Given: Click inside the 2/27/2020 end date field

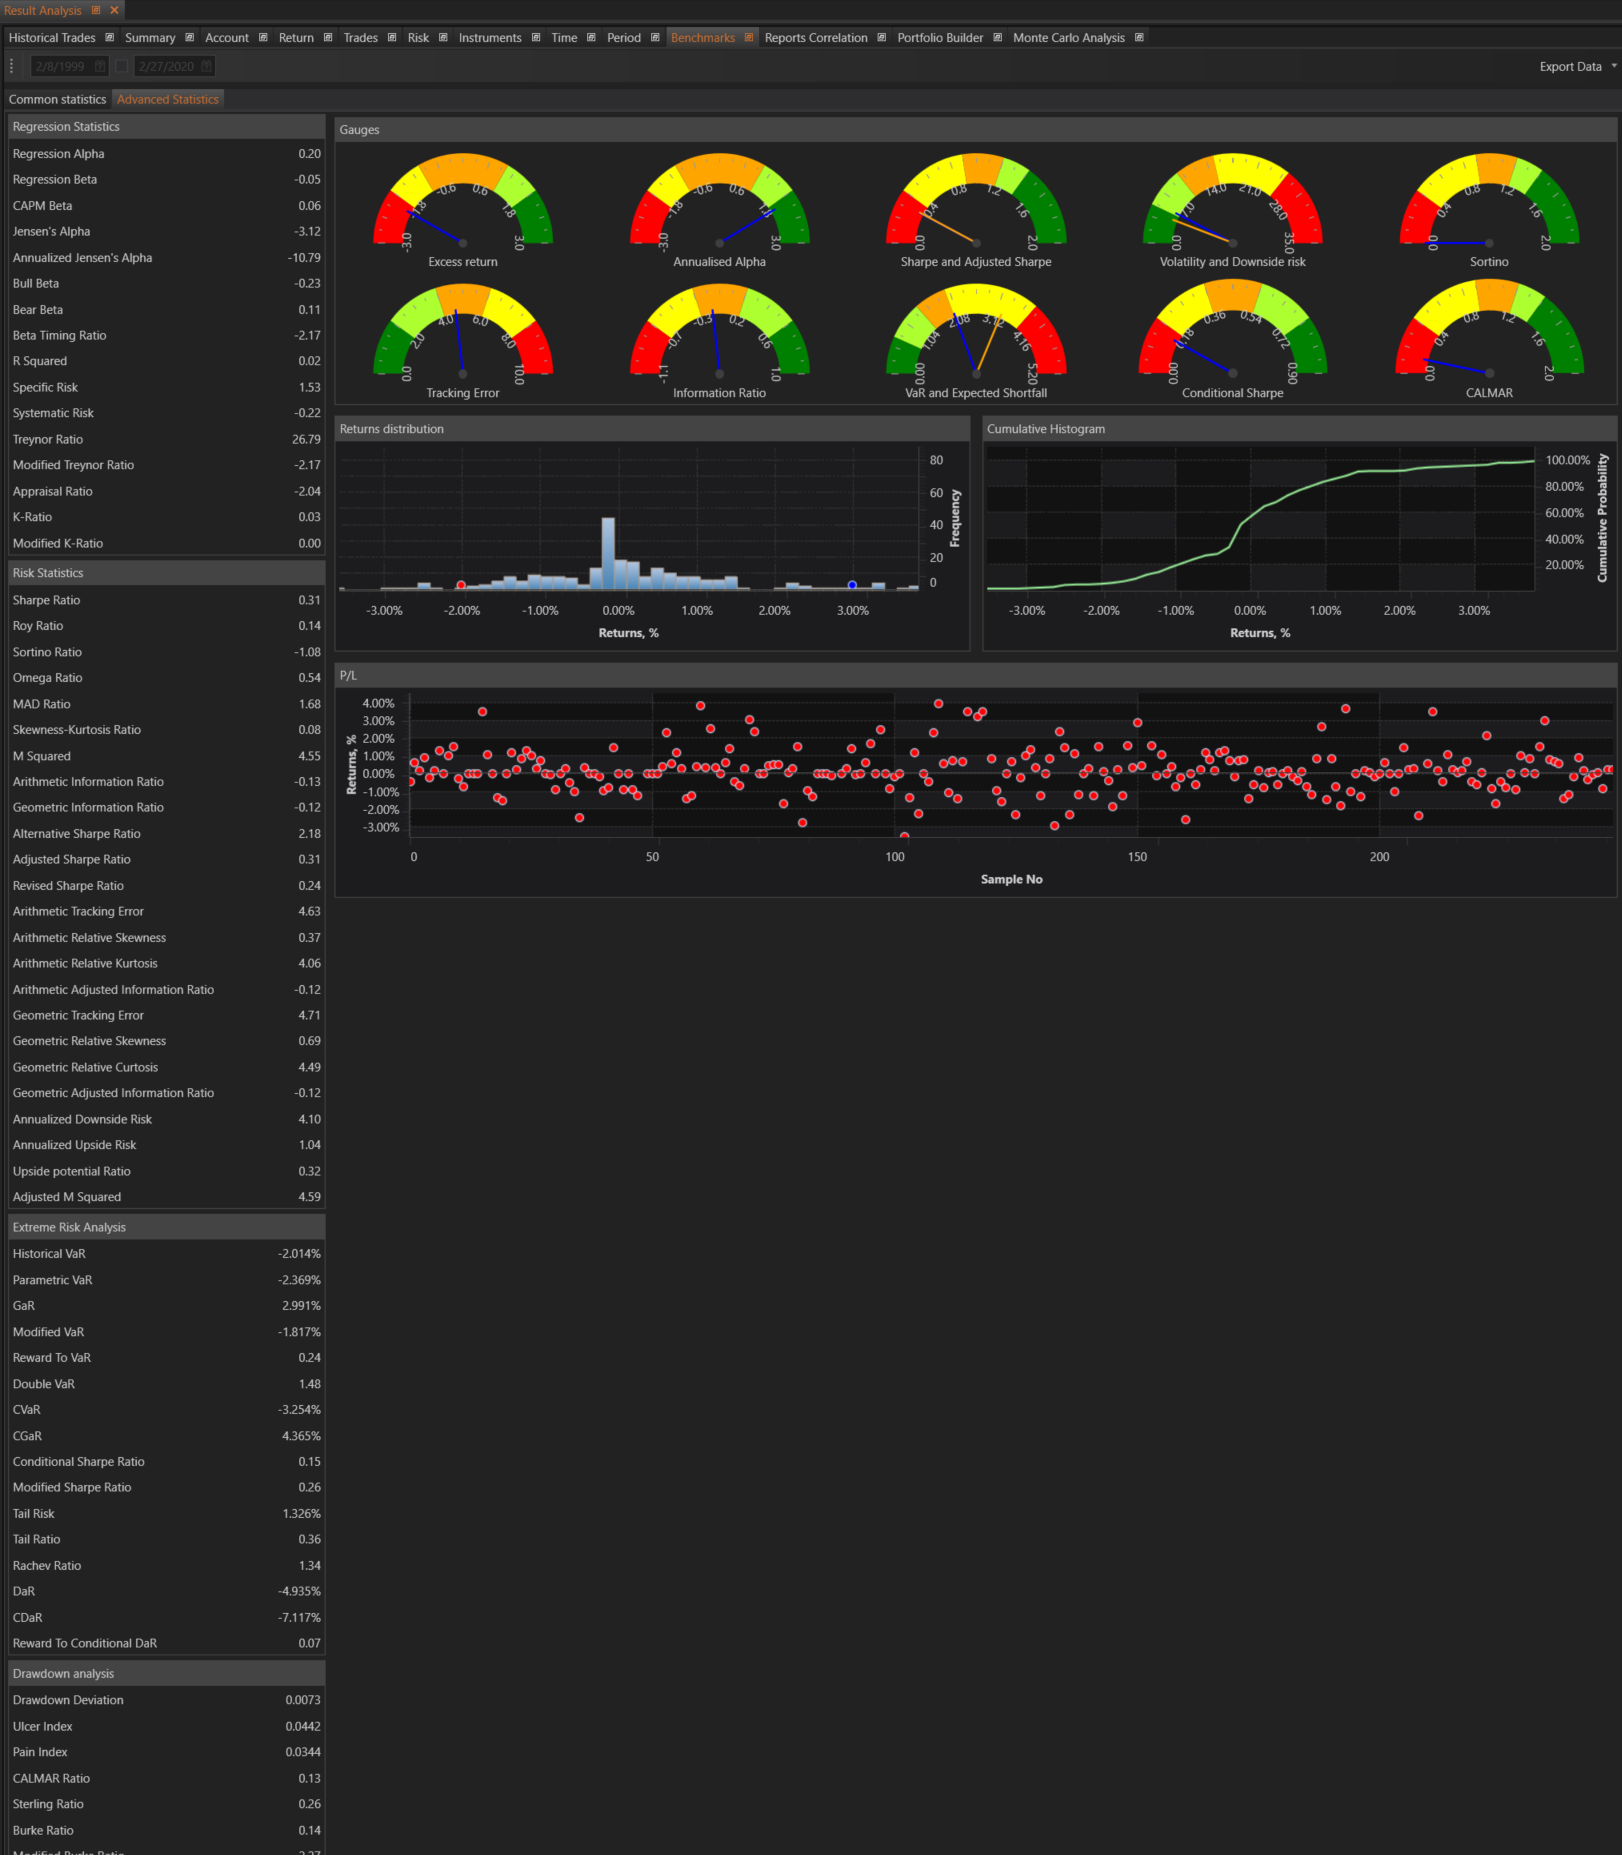Looking at the screenshot, I should (x=166, y=66).
